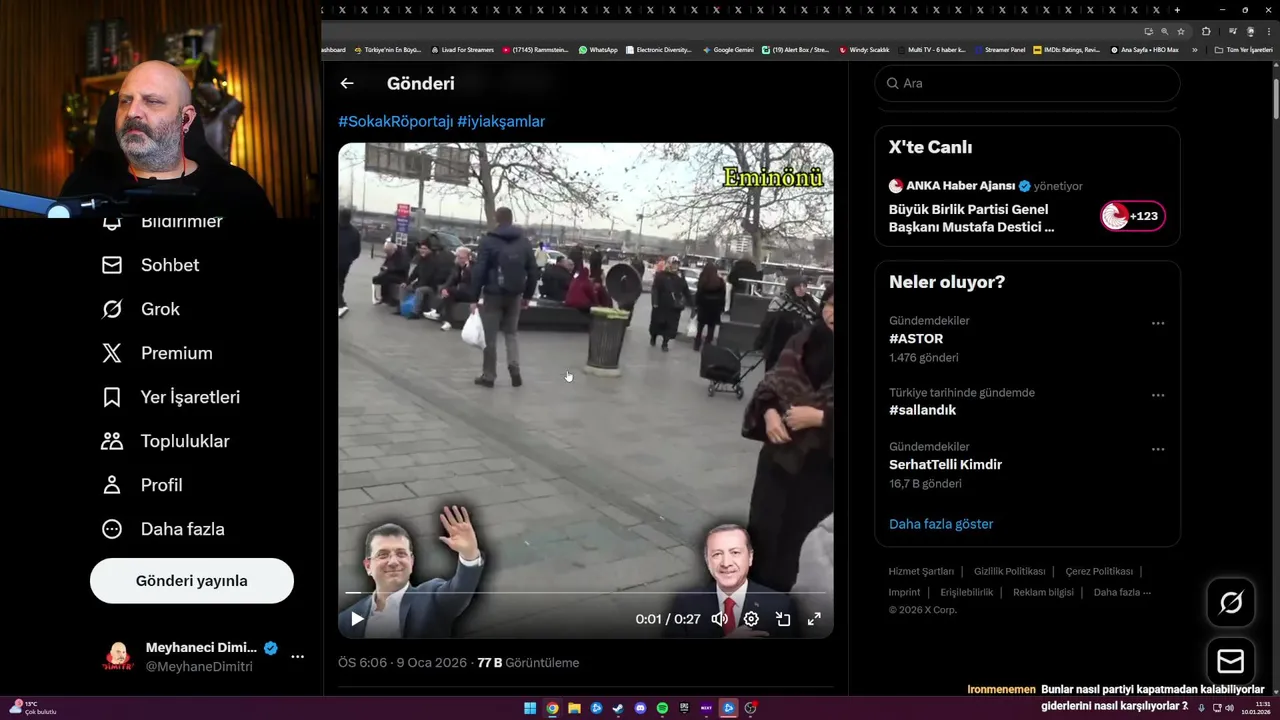1280x720 pixels.
Task: Open Discord from taskbar
Action: [641, 709]
